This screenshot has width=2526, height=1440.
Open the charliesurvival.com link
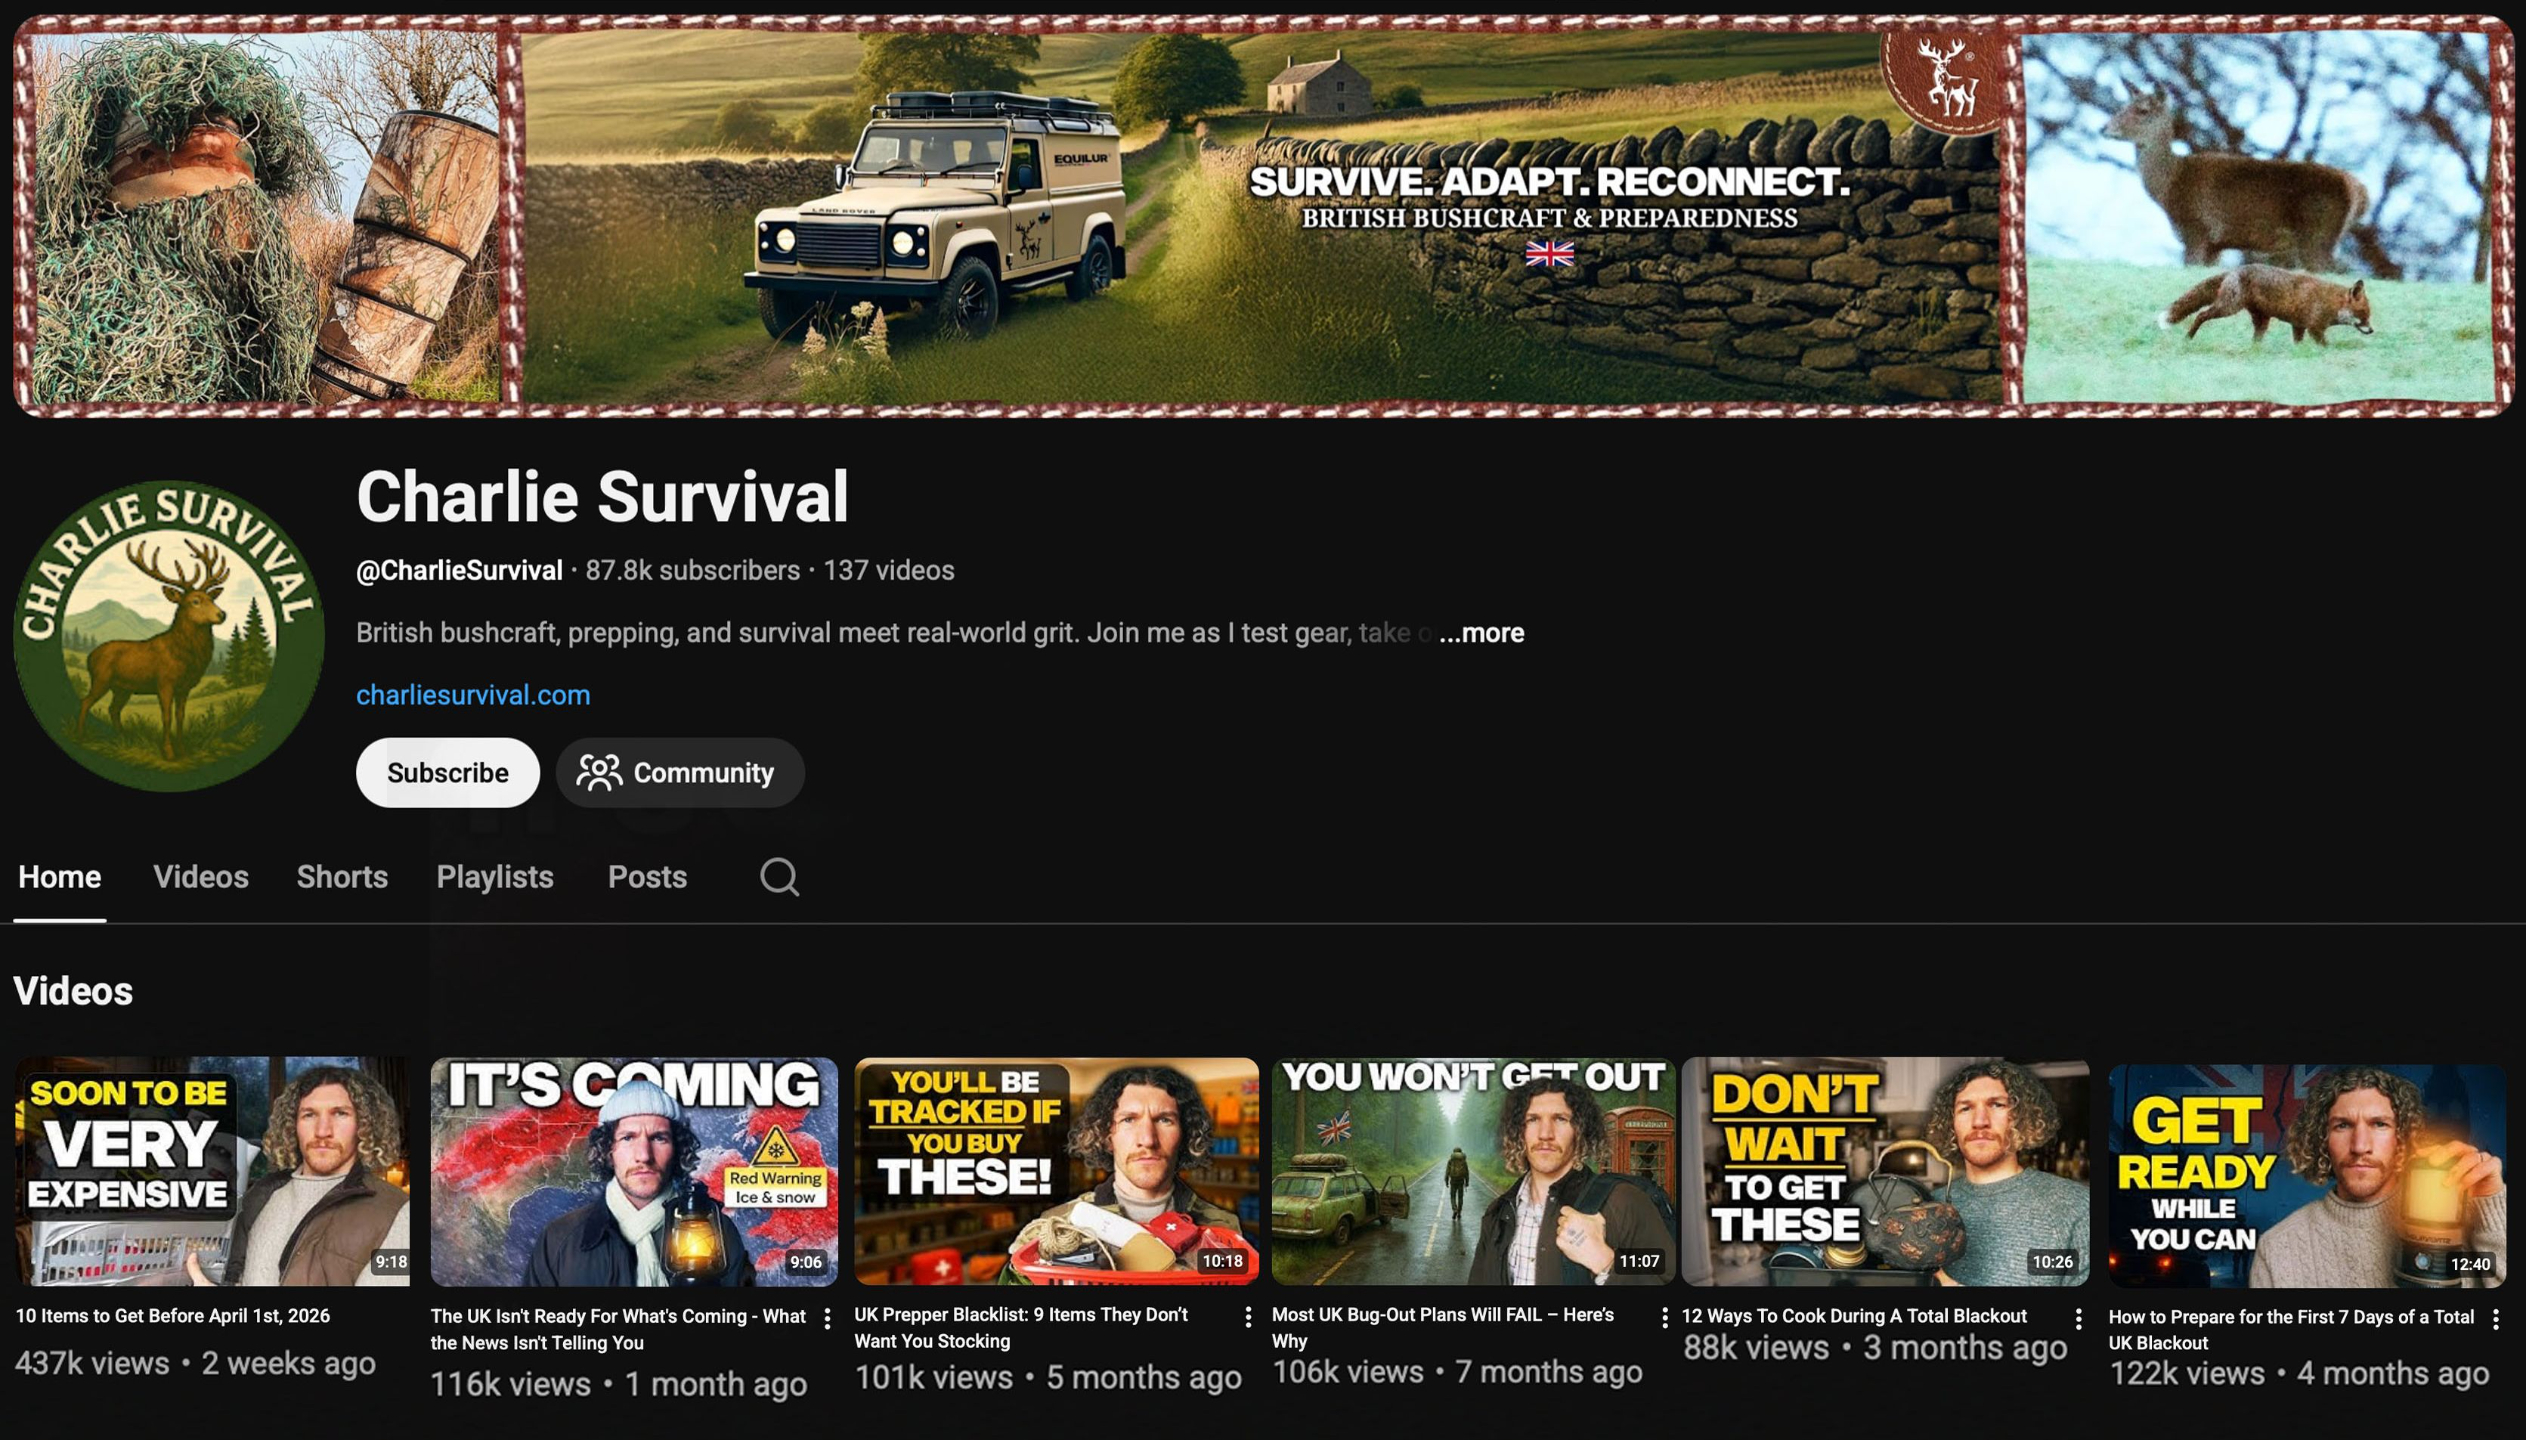pos(472,694)
